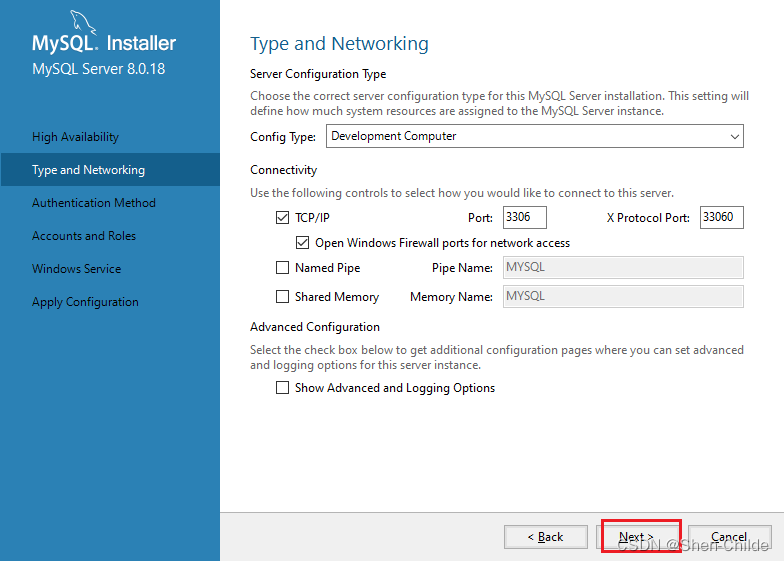Image resolution: width=784 pixels, height=561 pixels.
Task: Click the X Protocol Port field
Action: 722,217
